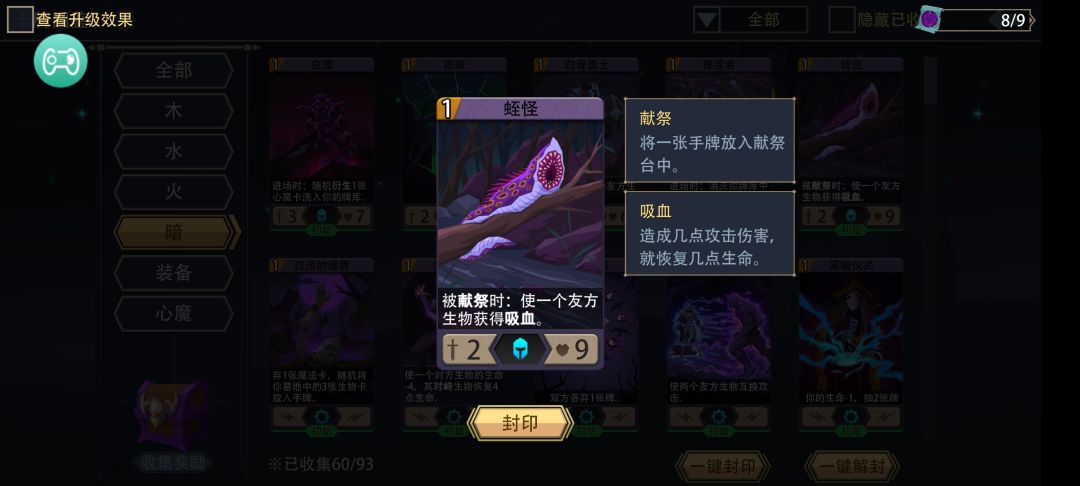Viewport: 1080px width, 486px height.
Task: Open the 全部 filter dropdown arrow
Action: [x=706, y=19]
